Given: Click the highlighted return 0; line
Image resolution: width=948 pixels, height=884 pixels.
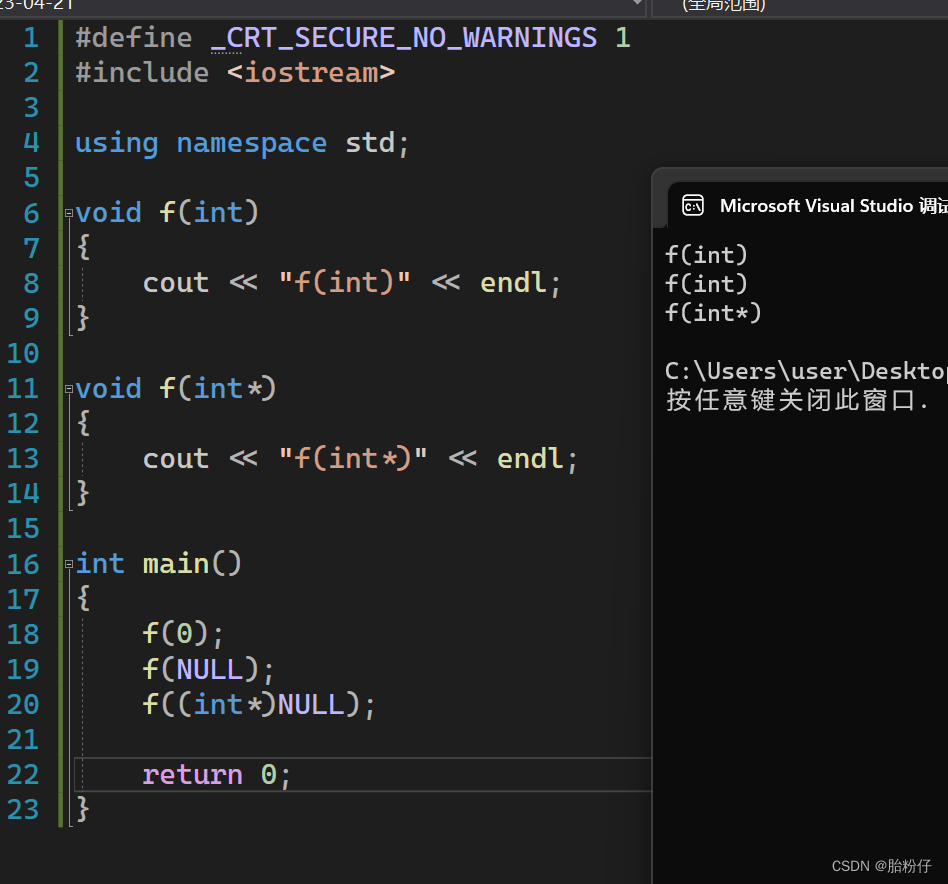Looking at the screenshot, I should (x=215, y=774).
